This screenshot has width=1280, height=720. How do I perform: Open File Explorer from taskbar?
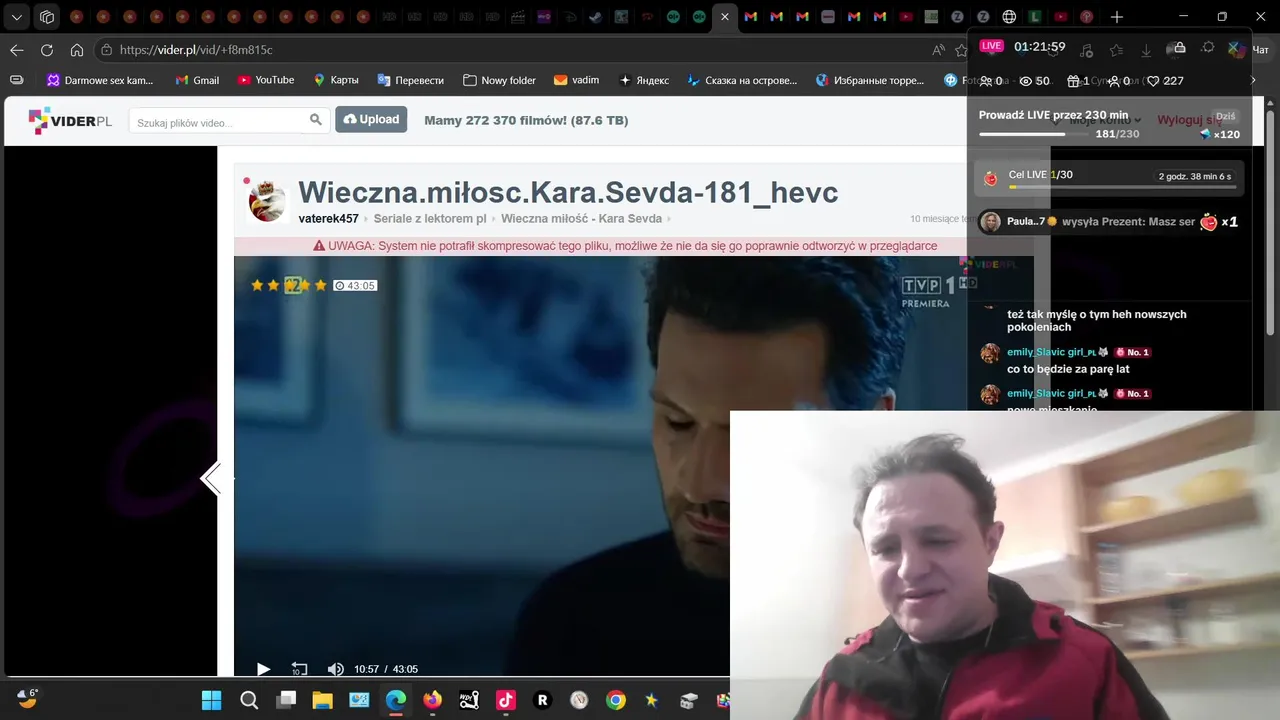pos(322,700)
